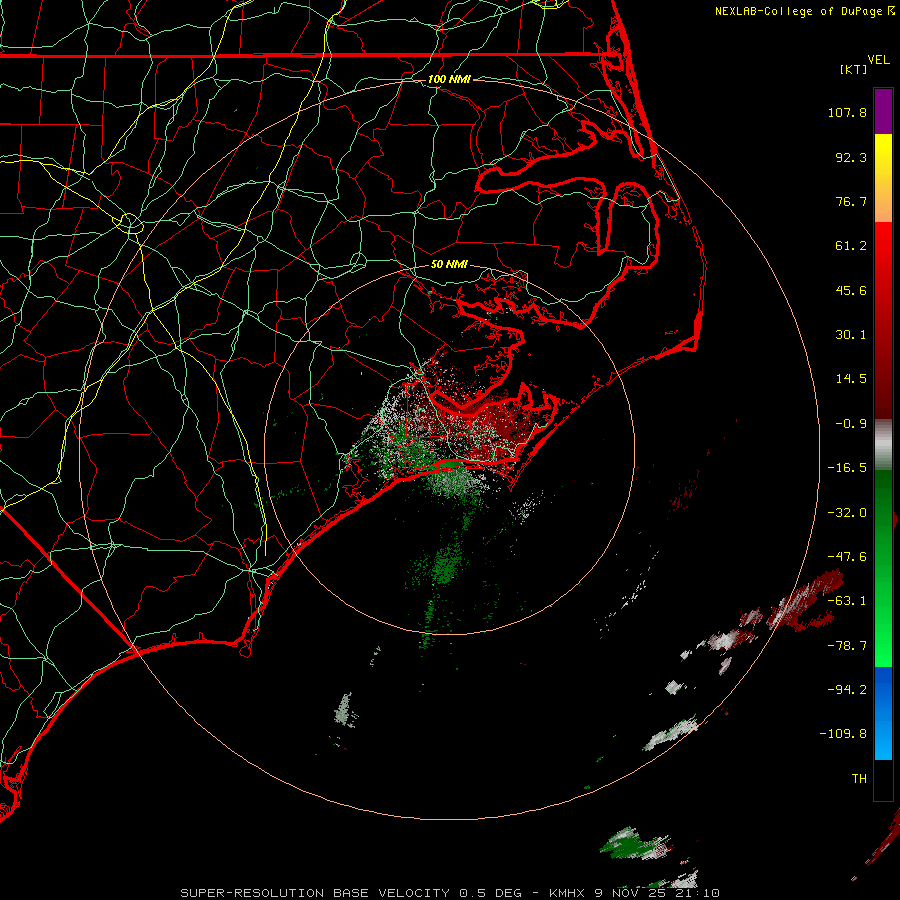Click the Super-Resolution Base Velocity caption text

449,893
